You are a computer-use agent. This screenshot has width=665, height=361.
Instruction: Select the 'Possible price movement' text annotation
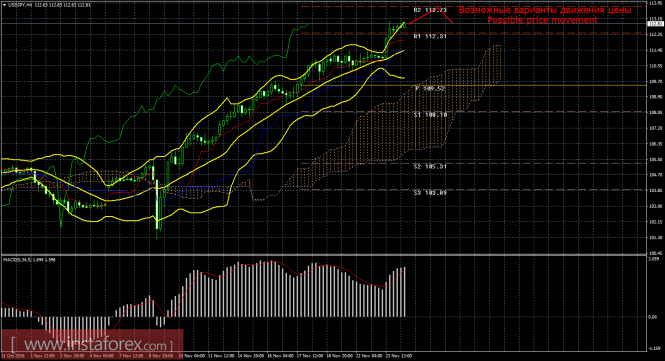[x=542, y=20]
